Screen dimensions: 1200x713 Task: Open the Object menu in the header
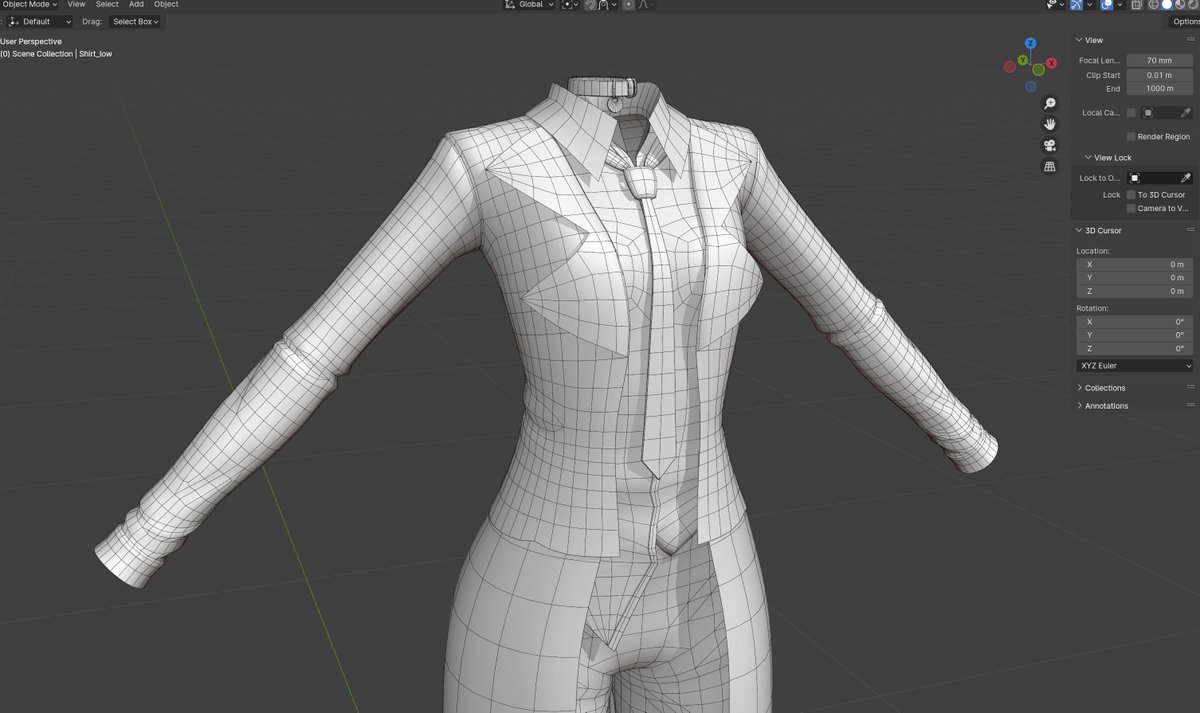[x=166, y=4]
